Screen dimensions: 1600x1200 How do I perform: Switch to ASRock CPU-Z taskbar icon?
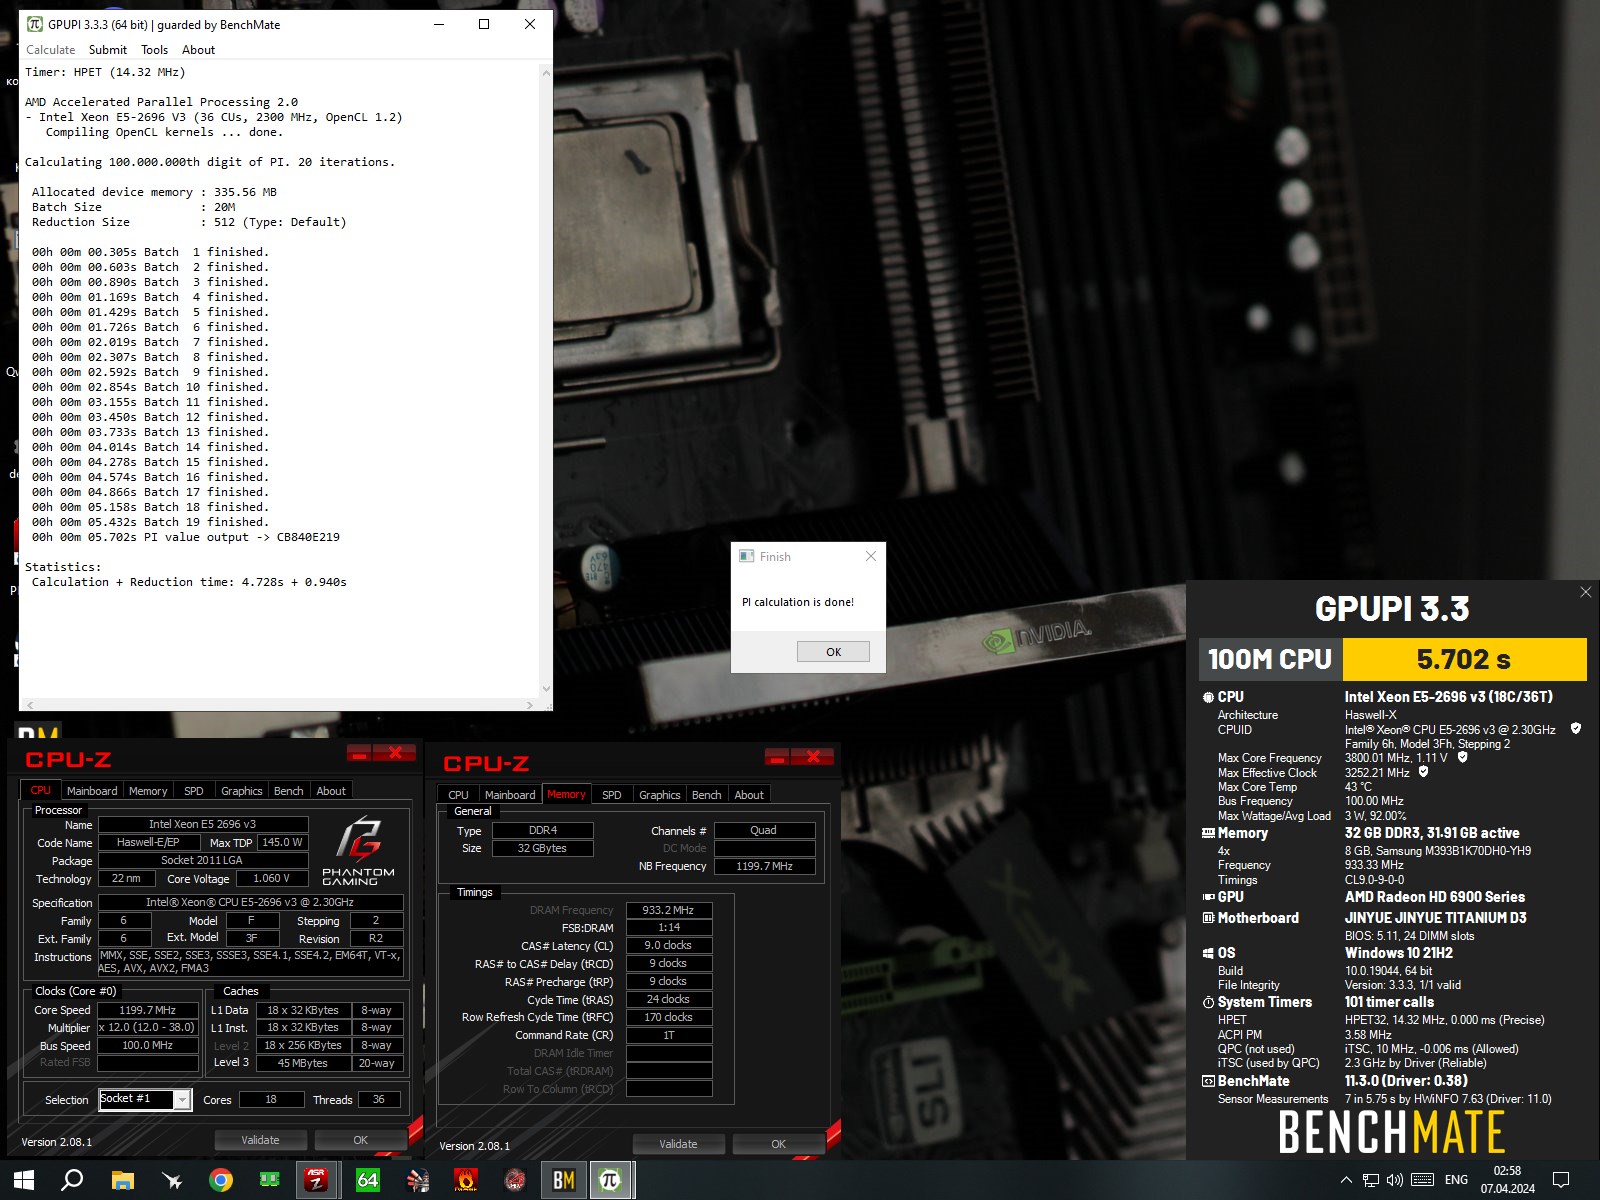318,1180
